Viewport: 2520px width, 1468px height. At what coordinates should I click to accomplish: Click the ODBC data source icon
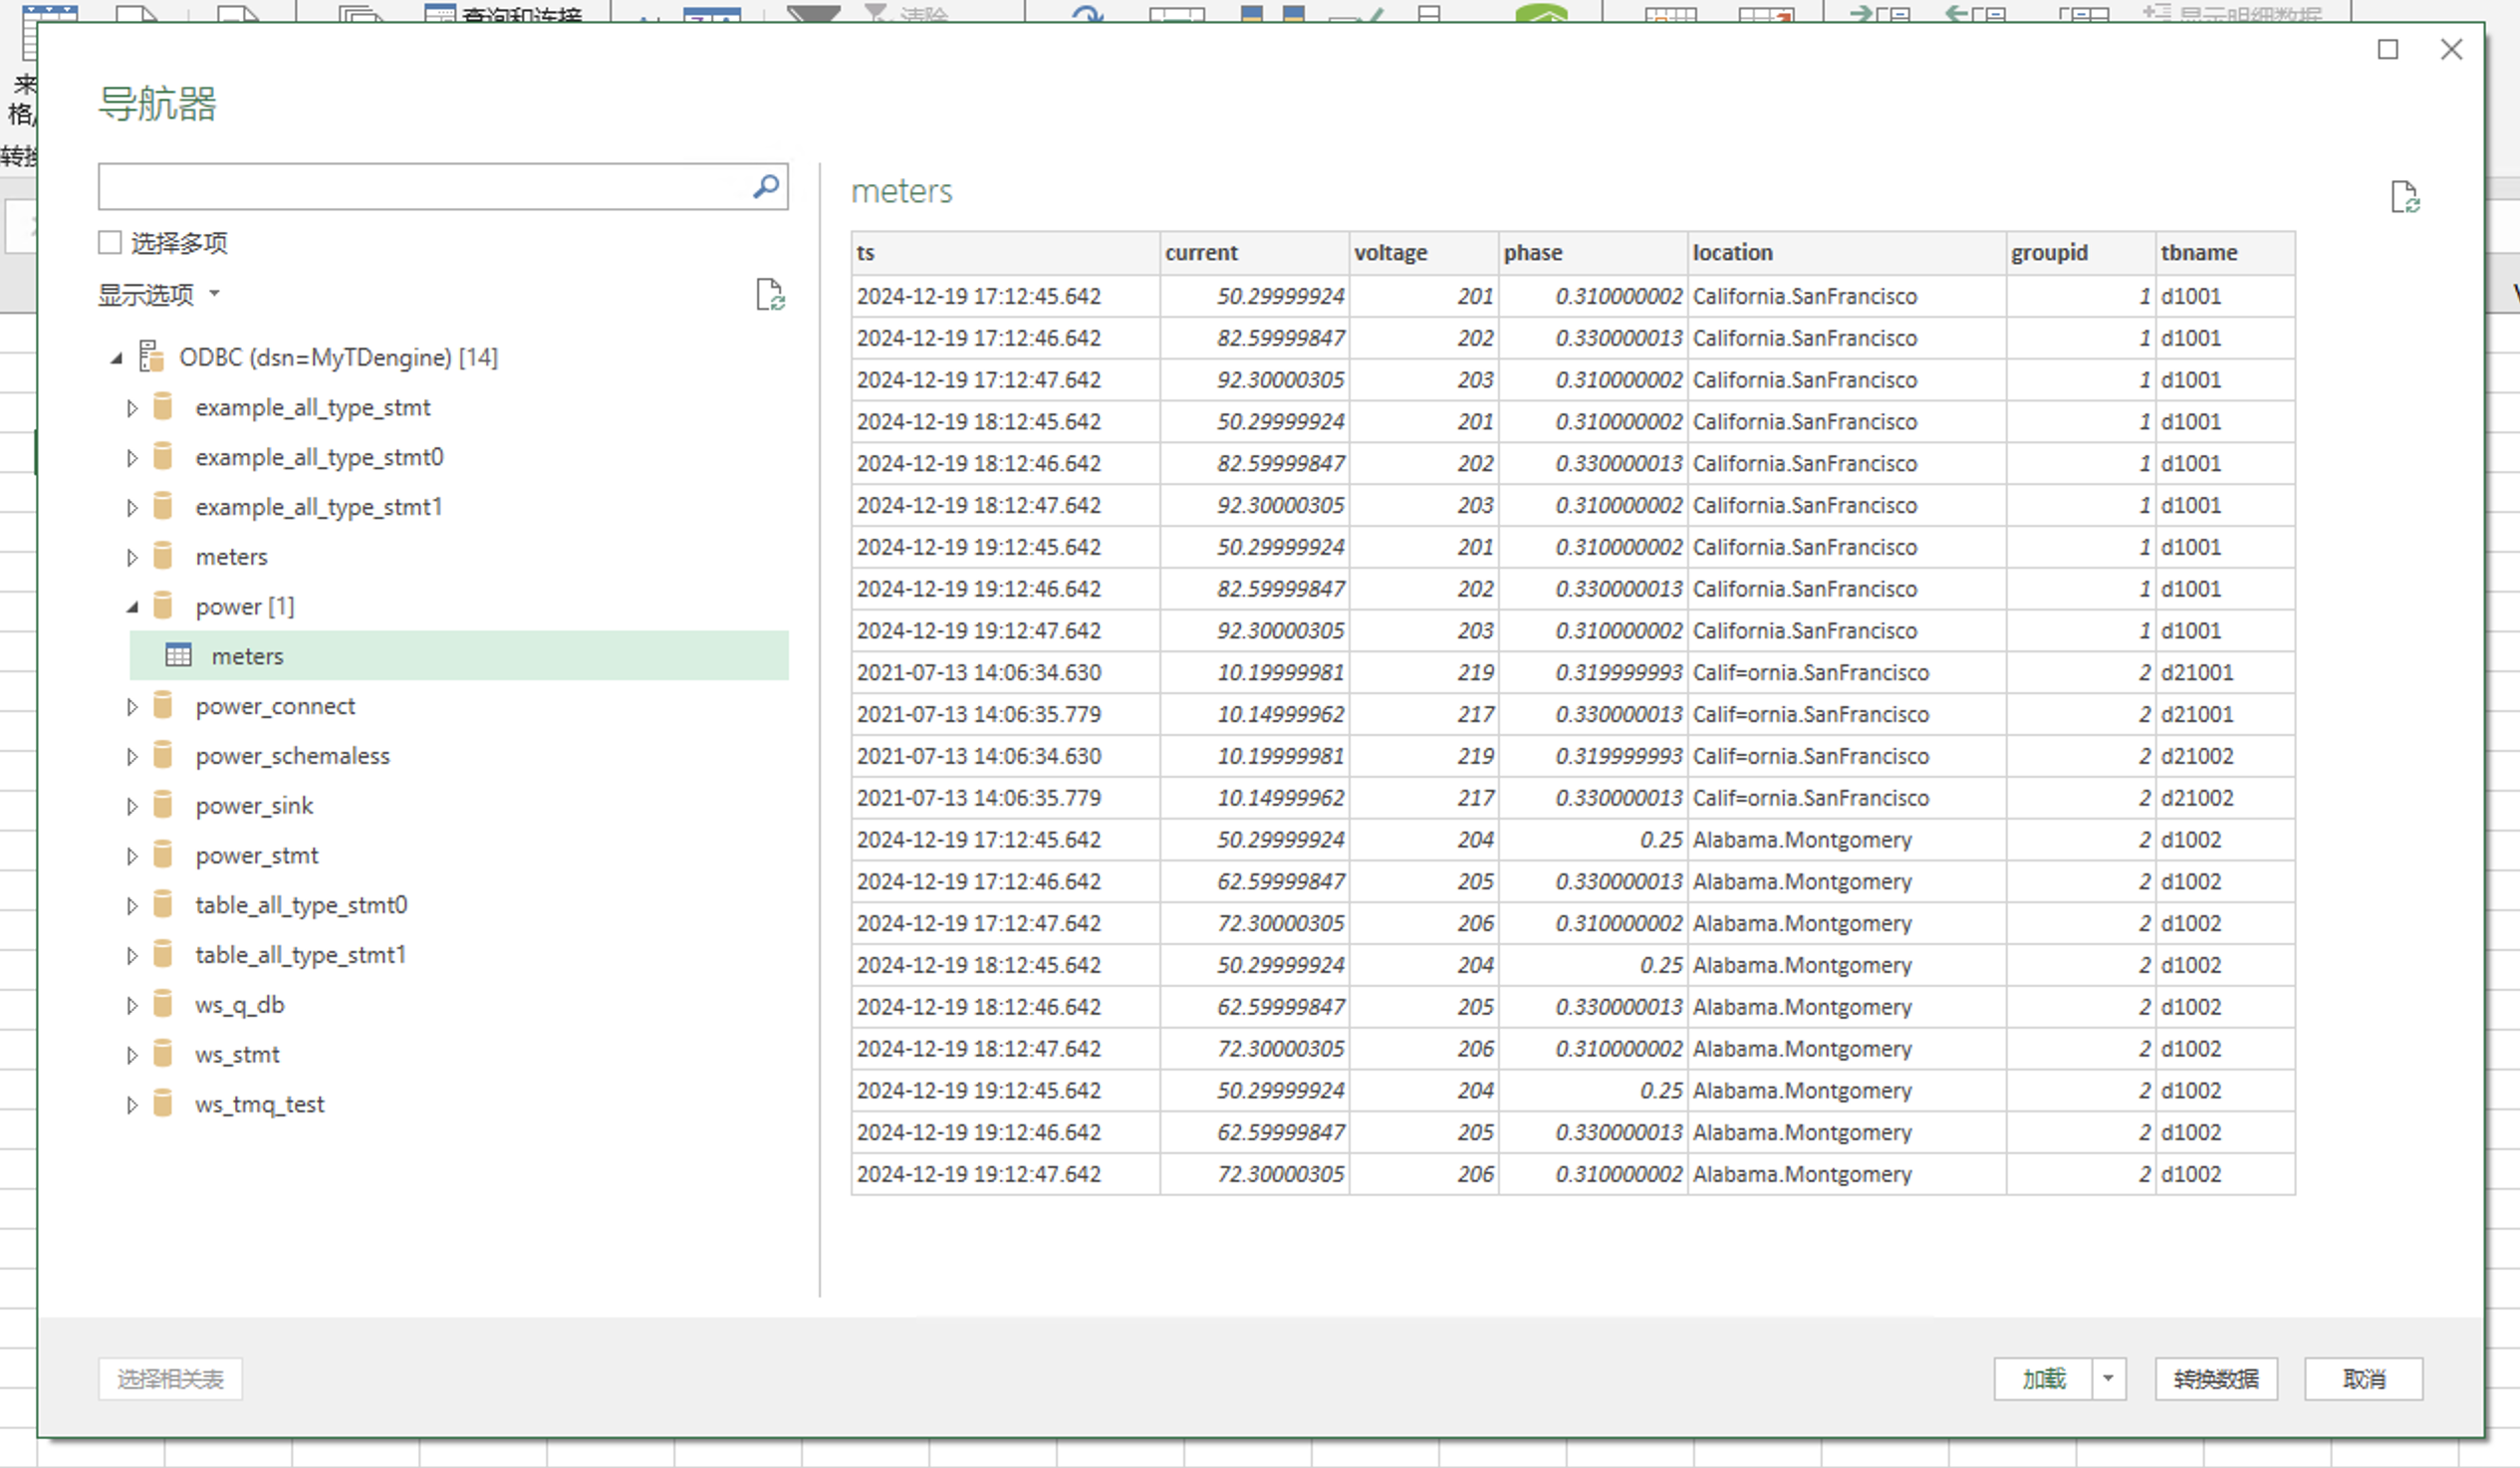[x=151, y=357]
